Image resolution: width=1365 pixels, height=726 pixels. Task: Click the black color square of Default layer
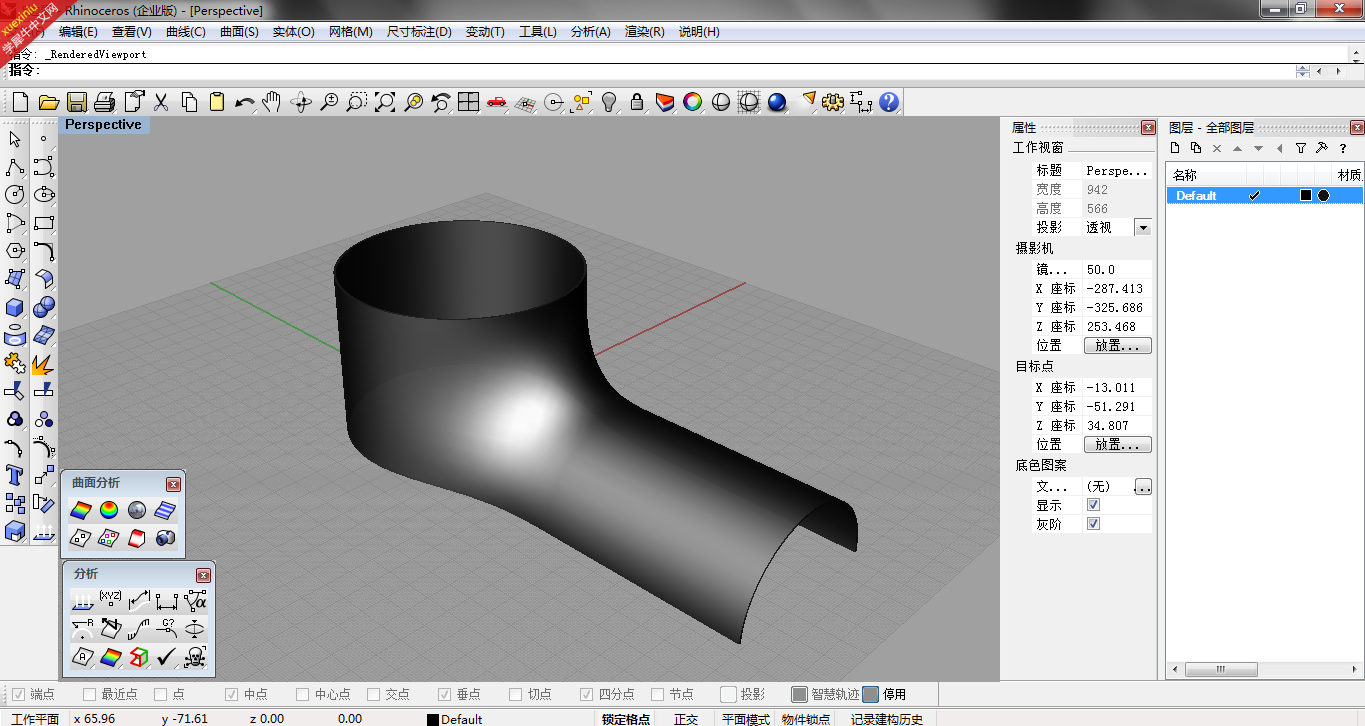pos(1305,195)
